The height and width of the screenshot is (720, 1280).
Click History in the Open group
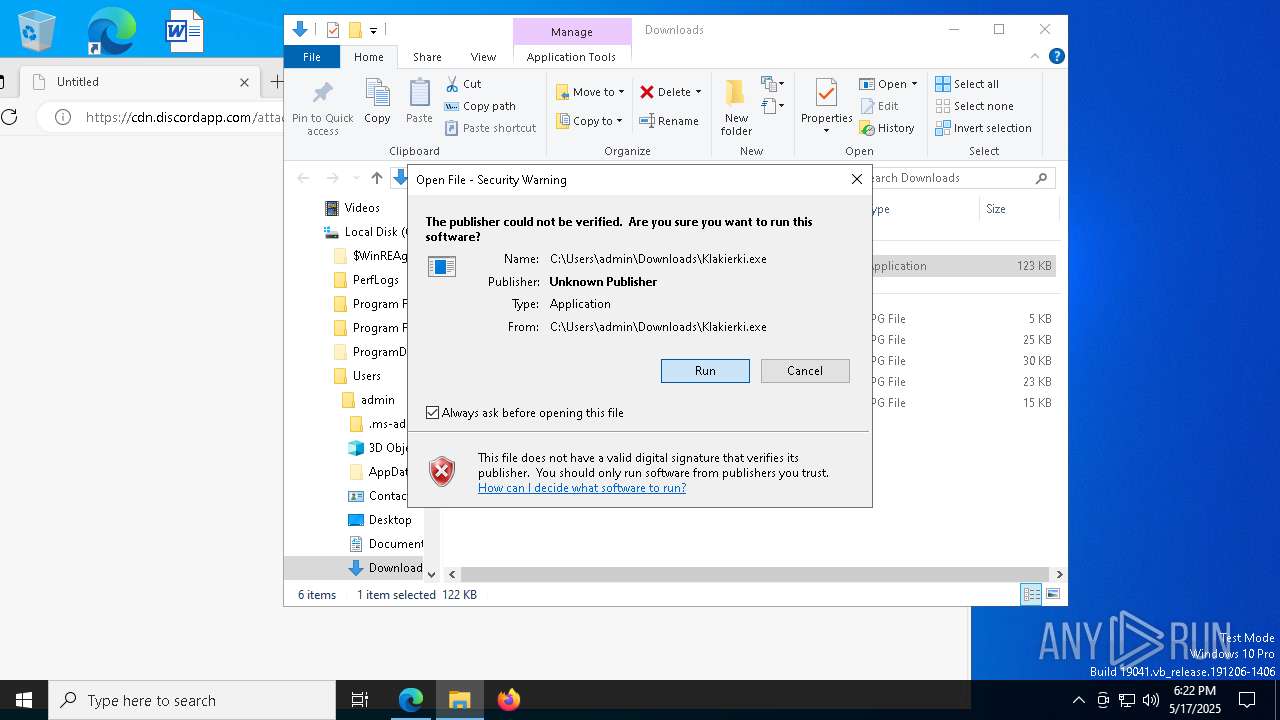887,128
